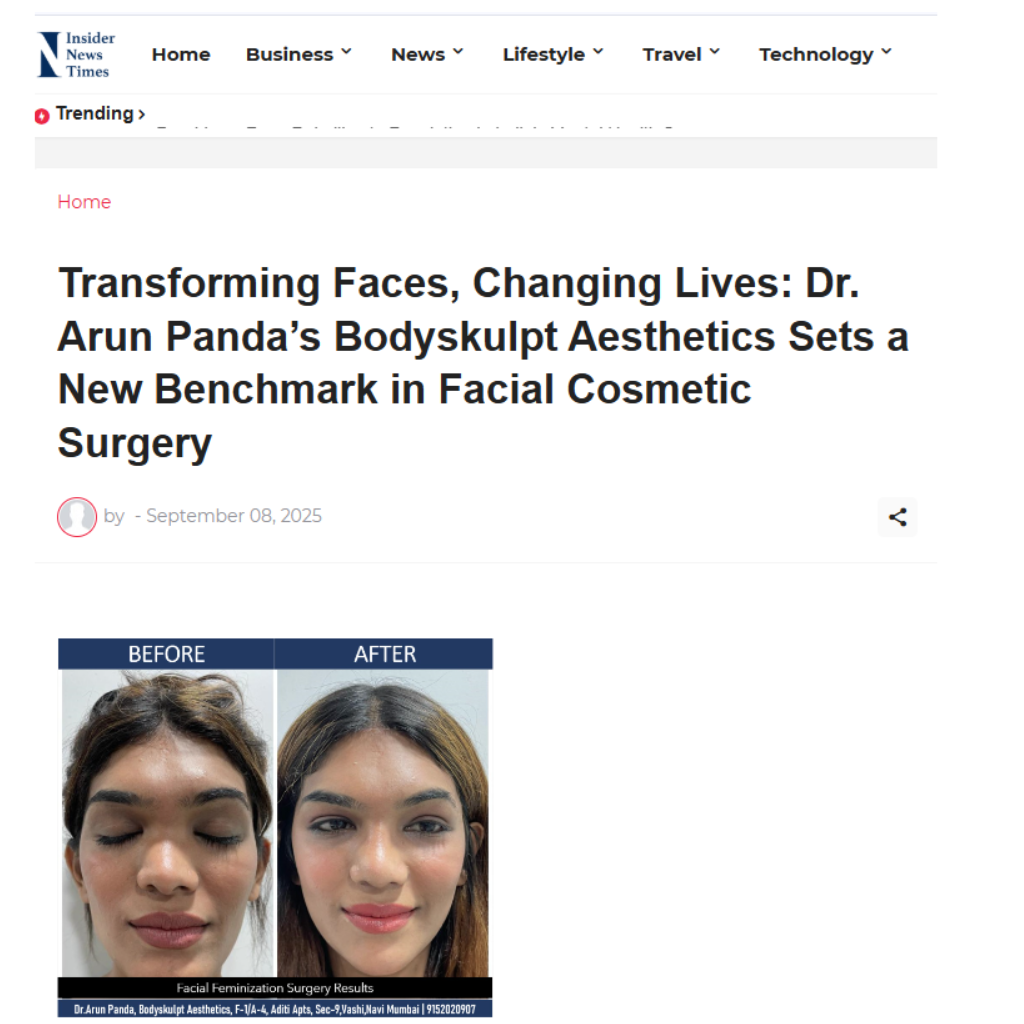
Task: Select the Business menu item
Action: [289, 54]
